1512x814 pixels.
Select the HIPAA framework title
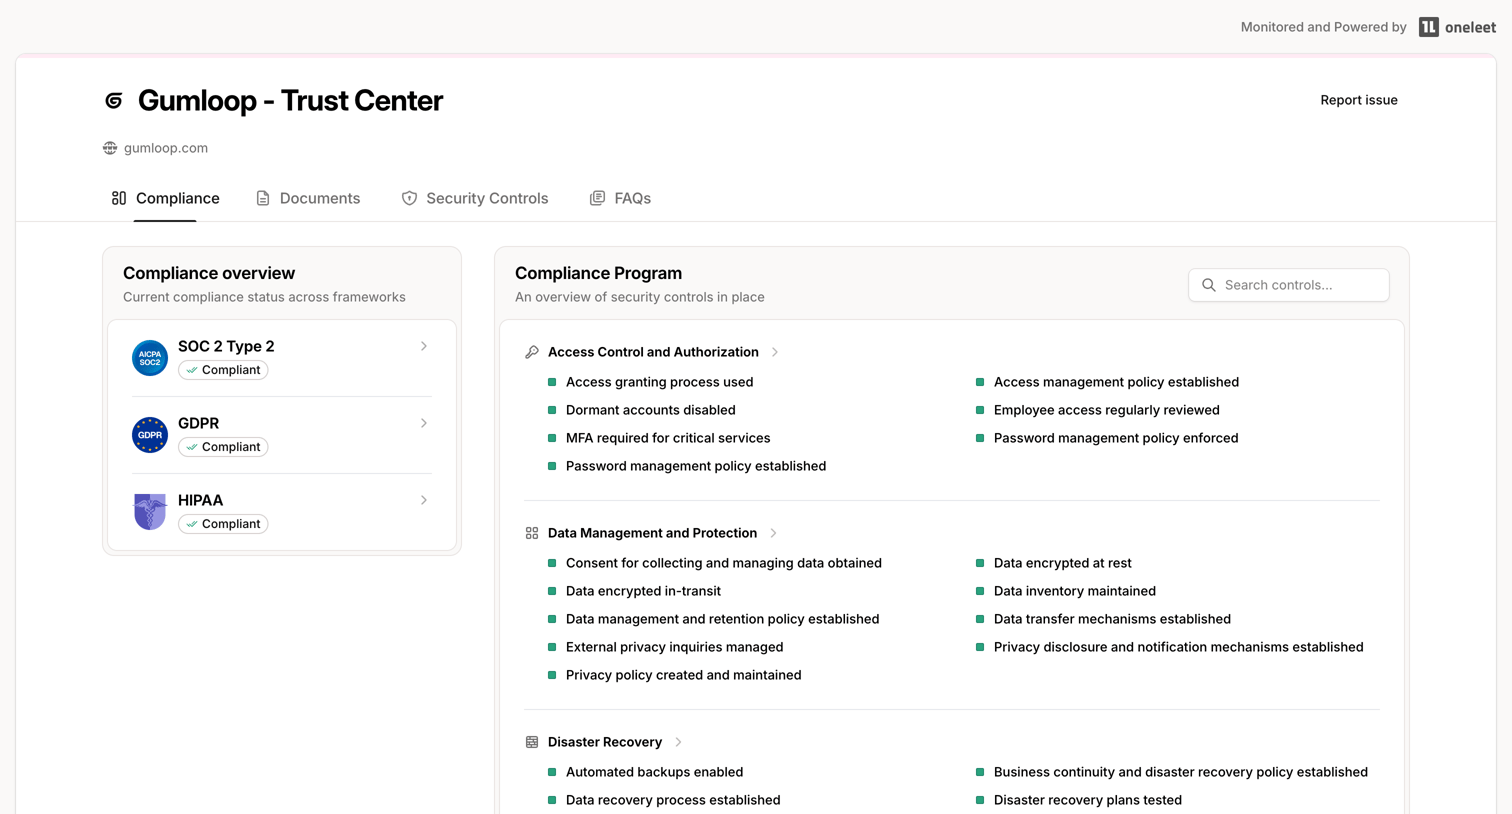200,500
